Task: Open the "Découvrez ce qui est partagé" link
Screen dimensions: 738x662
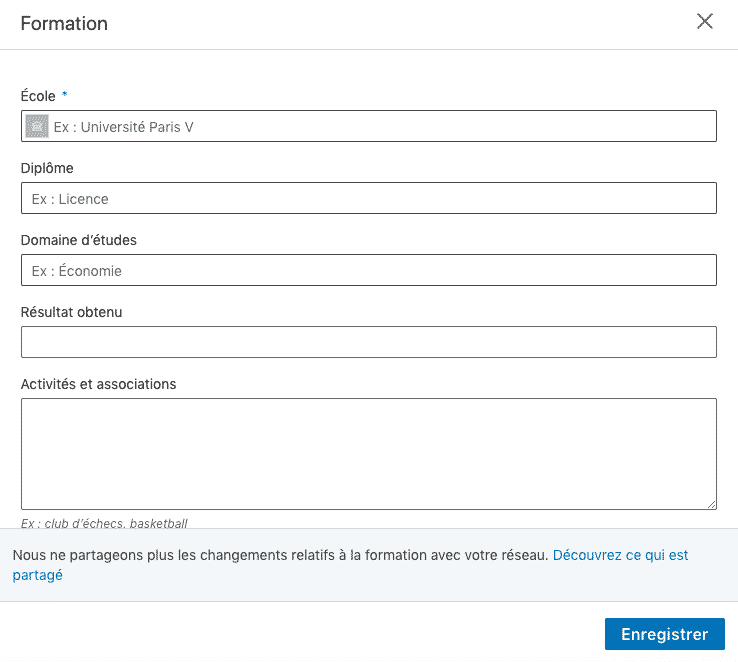Action: point(620,555)
